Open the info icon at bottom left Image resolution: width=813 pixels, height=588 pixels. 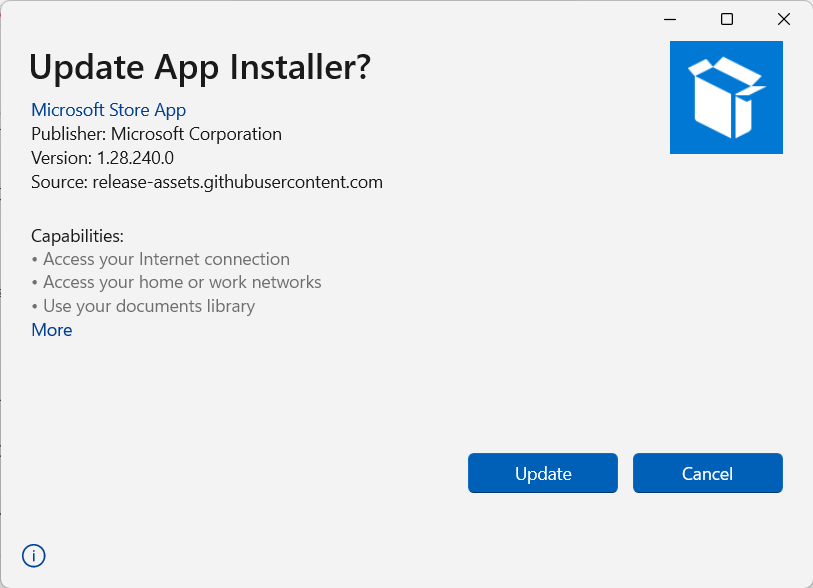(34, 556)
